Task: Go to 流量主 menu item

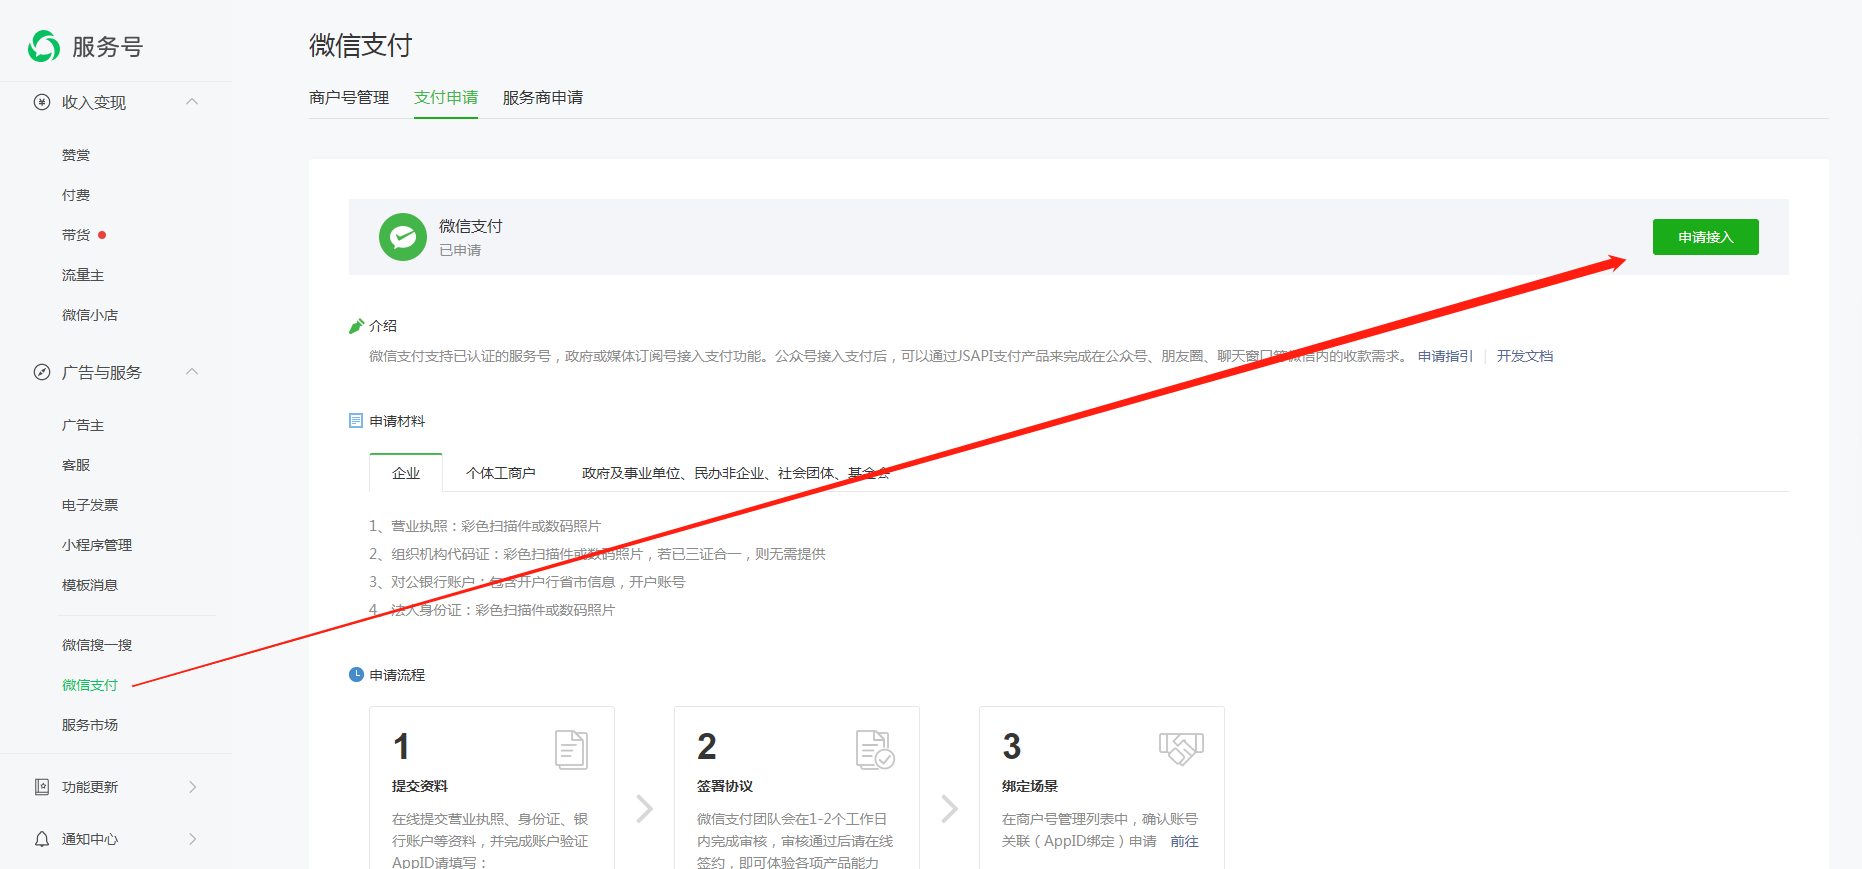Action: [83, 275]
